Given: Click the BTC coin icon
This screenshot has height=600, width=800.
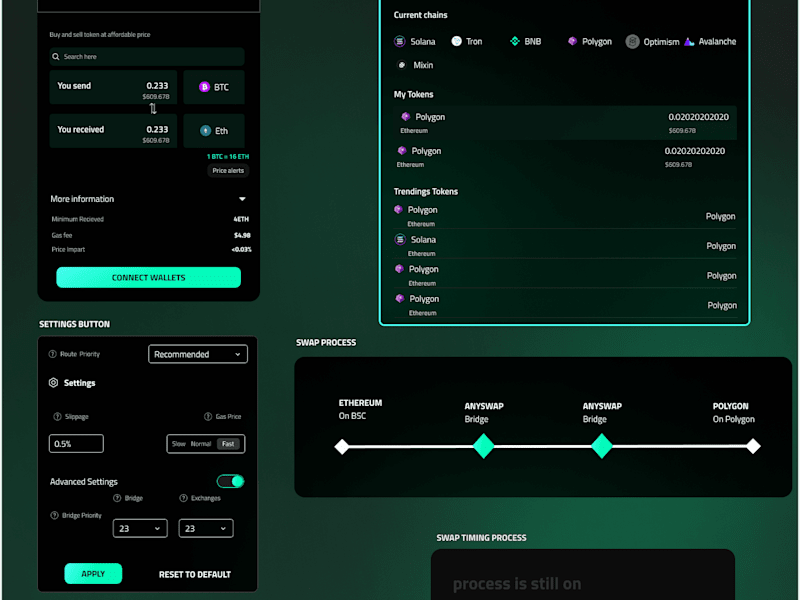Looking at the screenshot, I should 204,87.
